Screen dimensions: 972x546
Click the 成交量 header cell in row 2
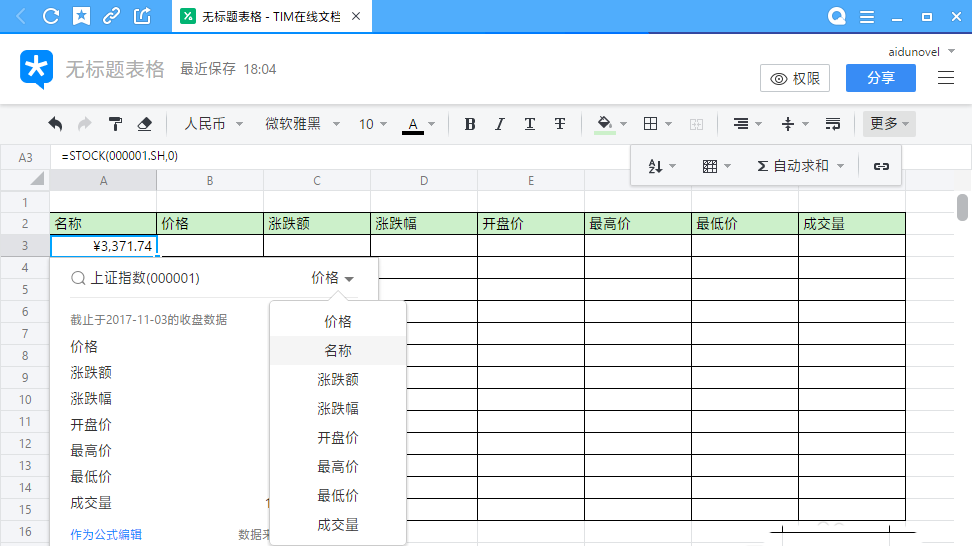[852, 224]
